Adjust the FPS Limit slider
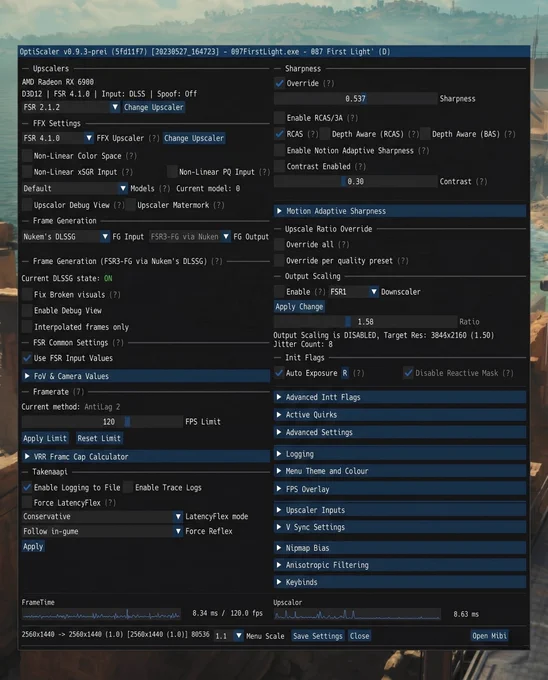The width and height of the screenshot is (548, 680). pos(102,422)
